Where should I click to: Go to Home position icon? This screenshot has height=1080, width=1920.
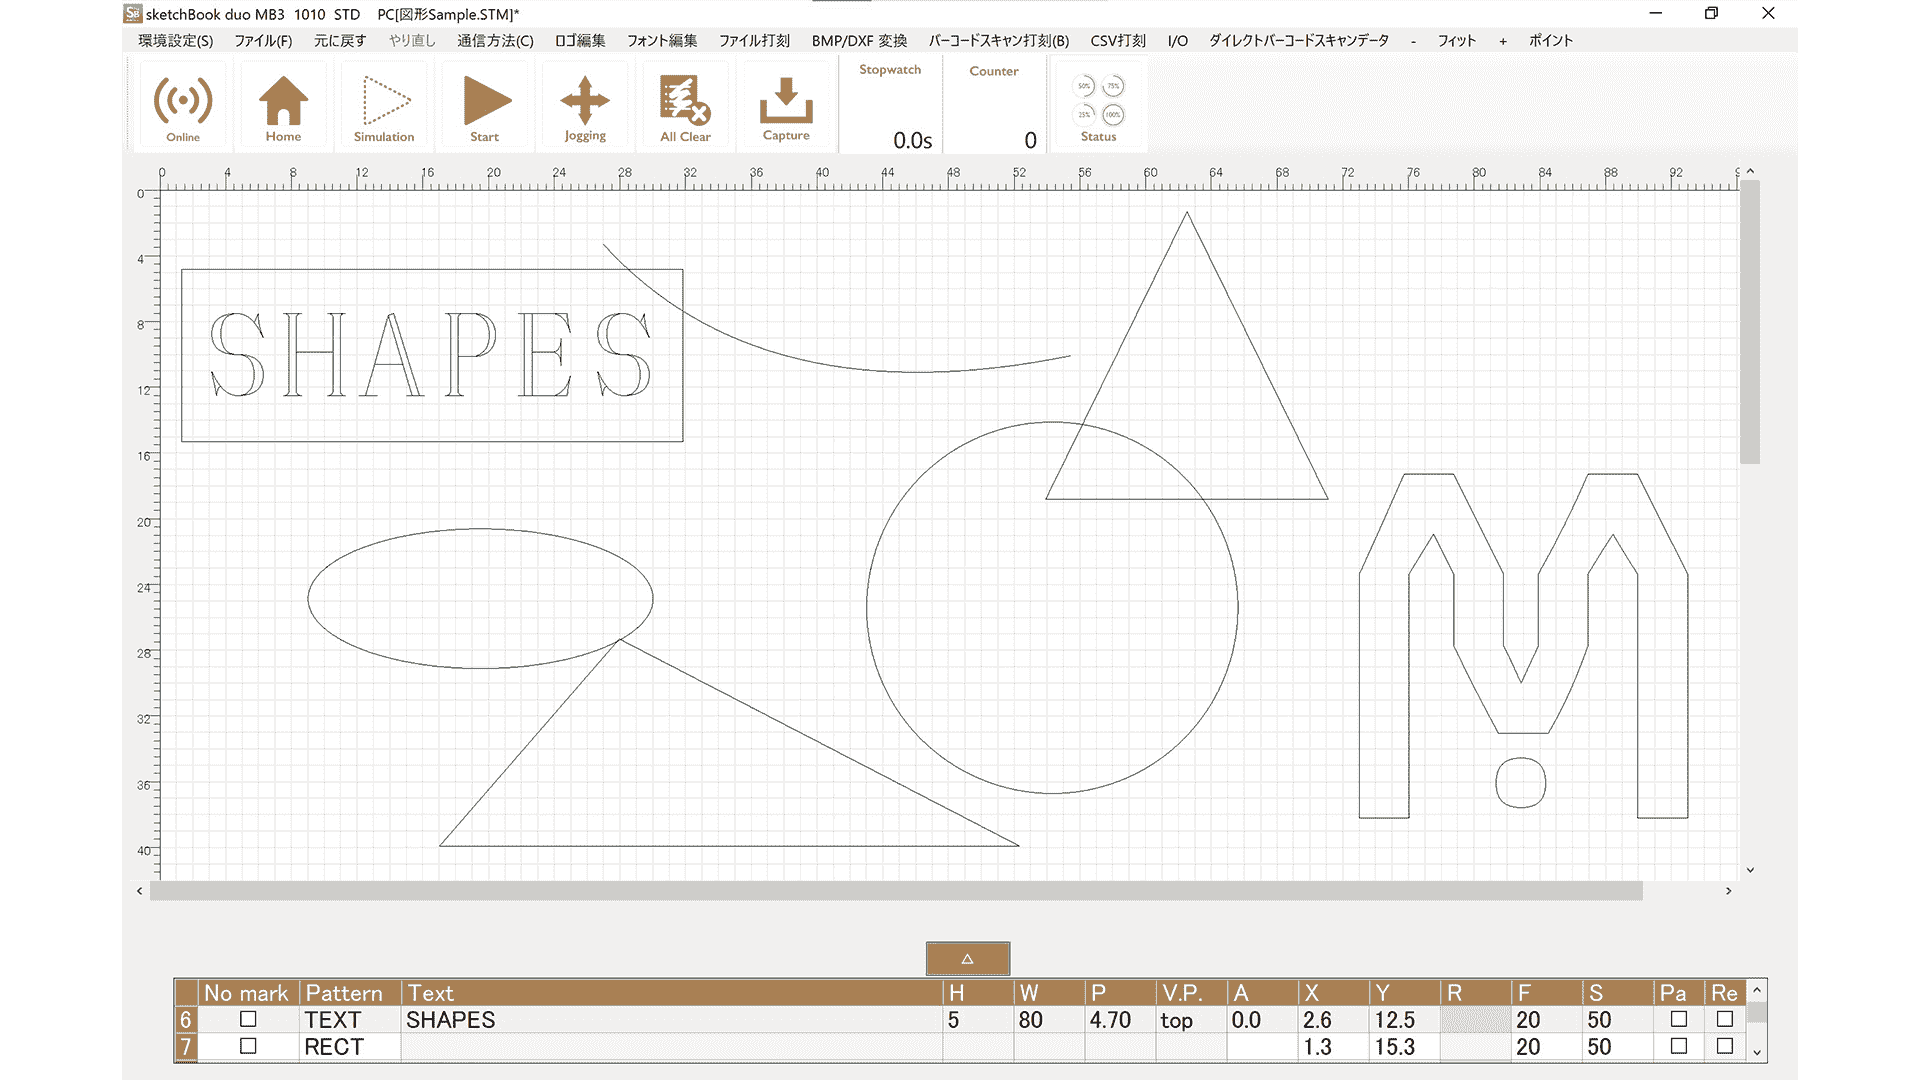click(x=284, y=100)
